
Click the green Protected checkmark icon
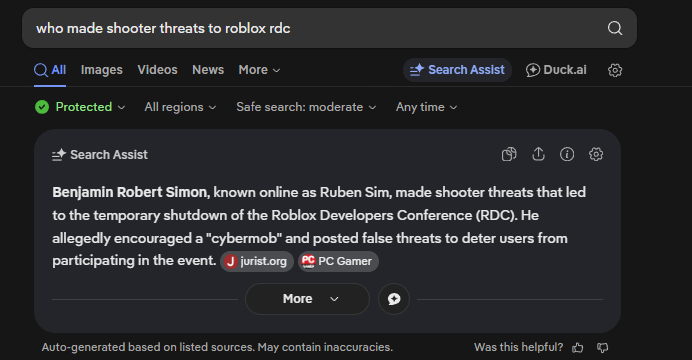coord(42,107)
